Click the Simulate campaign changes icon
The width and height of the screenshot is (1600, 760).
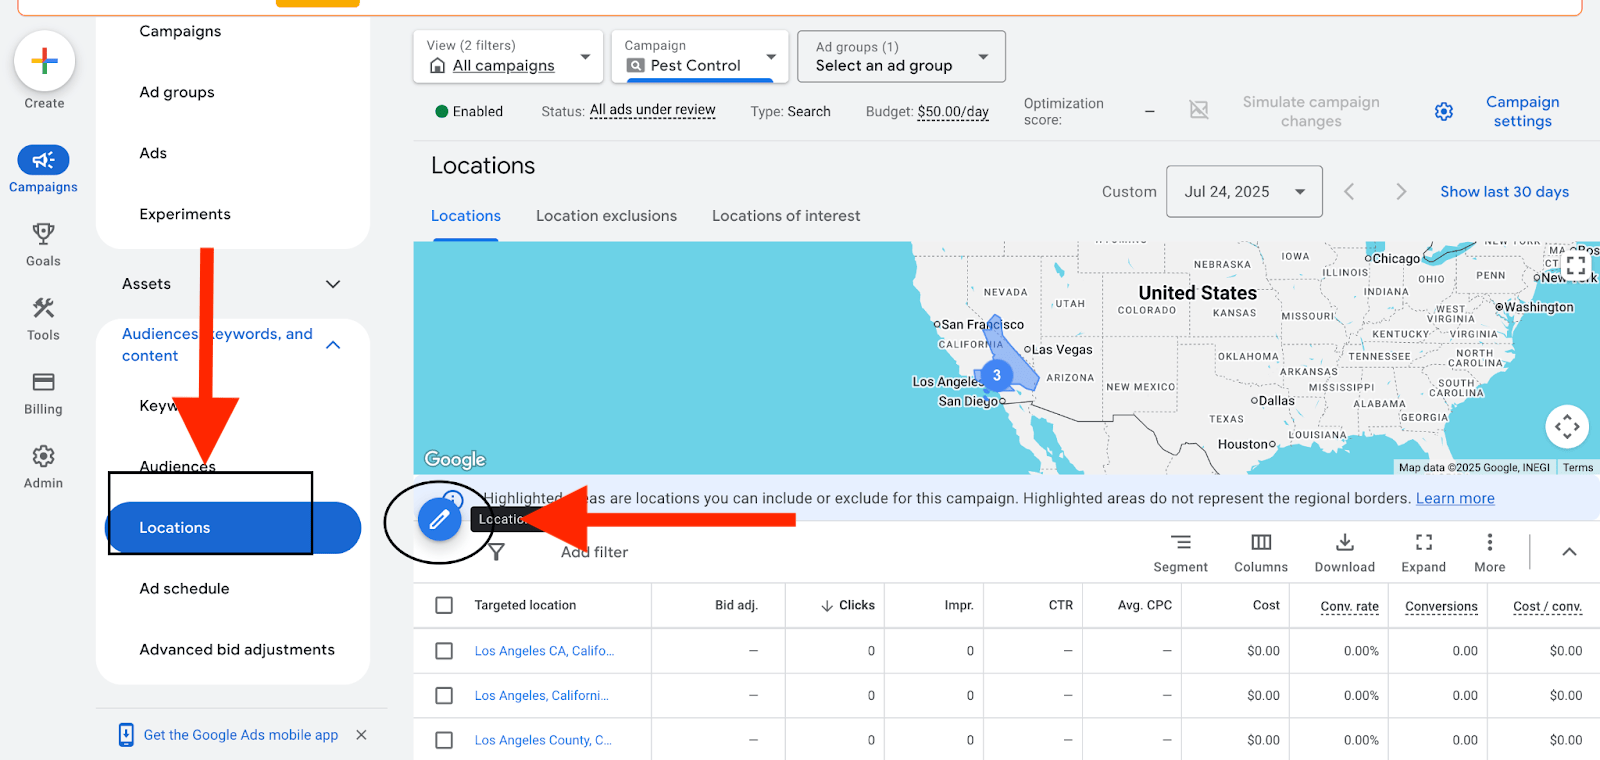tap(1199, 110)
